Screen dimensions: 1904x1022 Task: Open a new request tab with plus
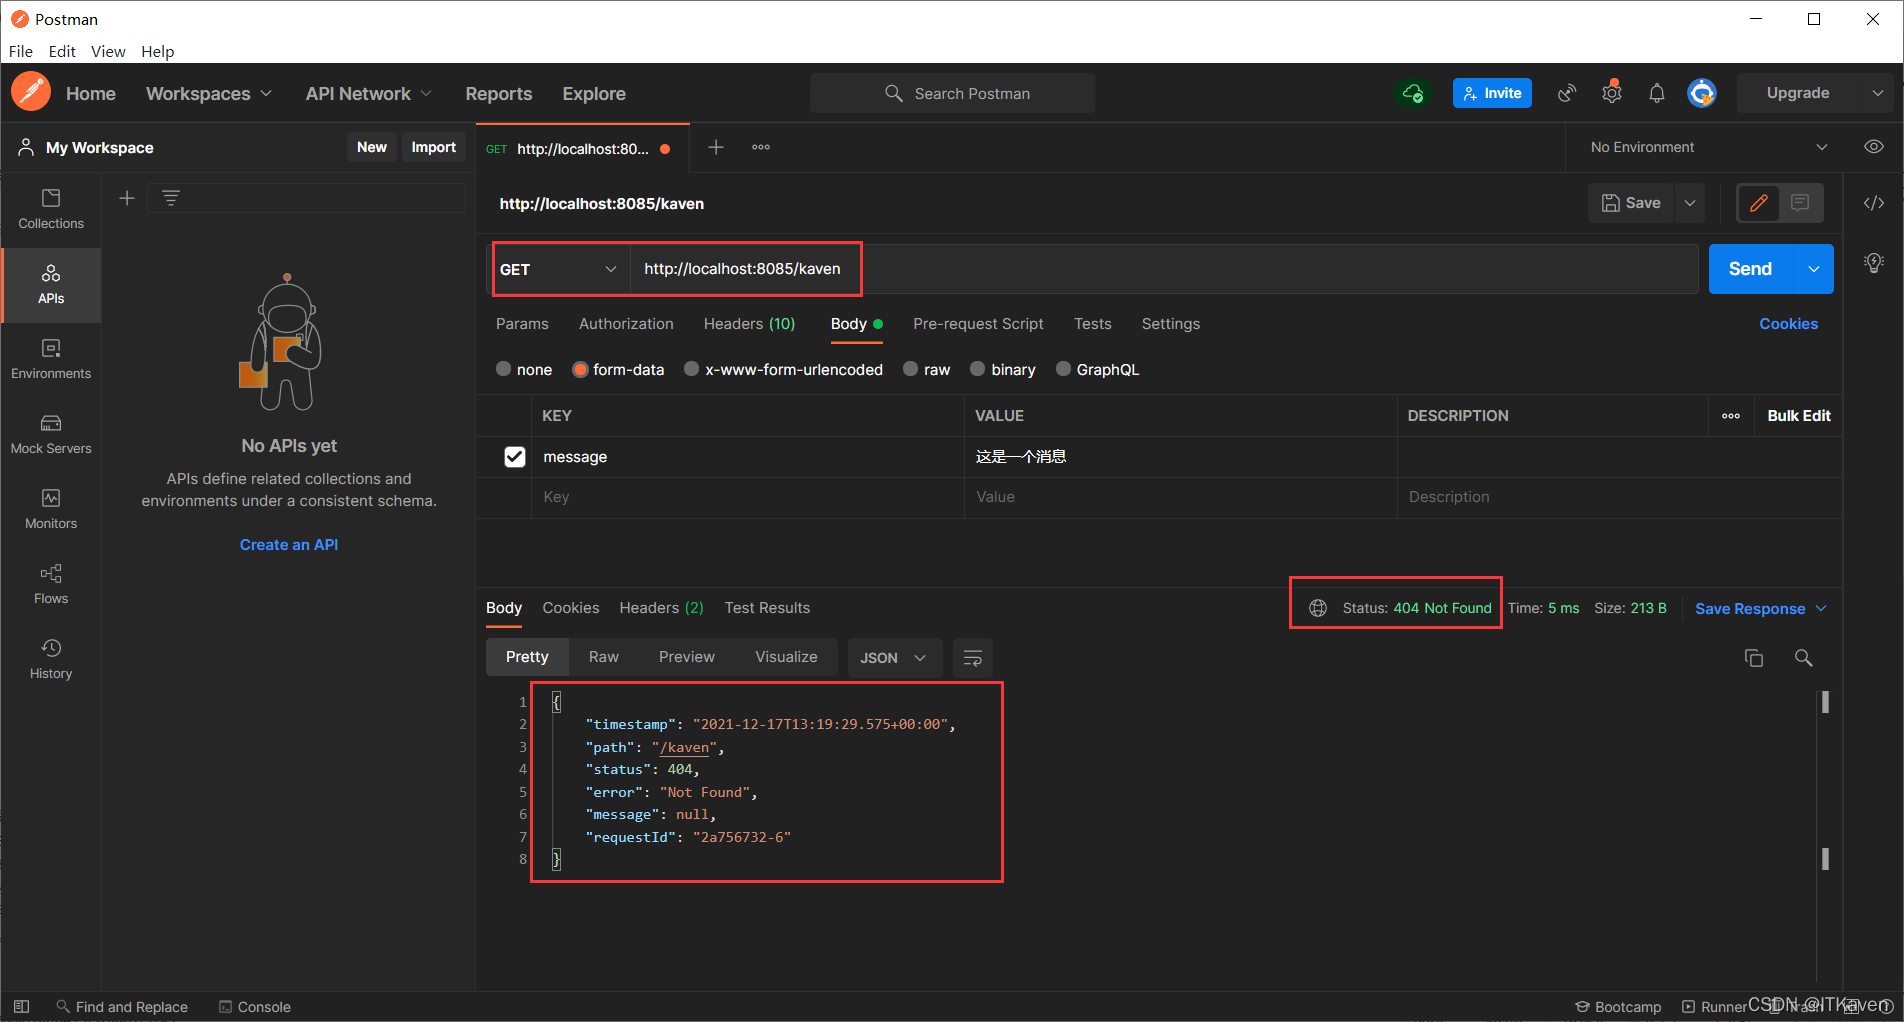pos(716,147)
